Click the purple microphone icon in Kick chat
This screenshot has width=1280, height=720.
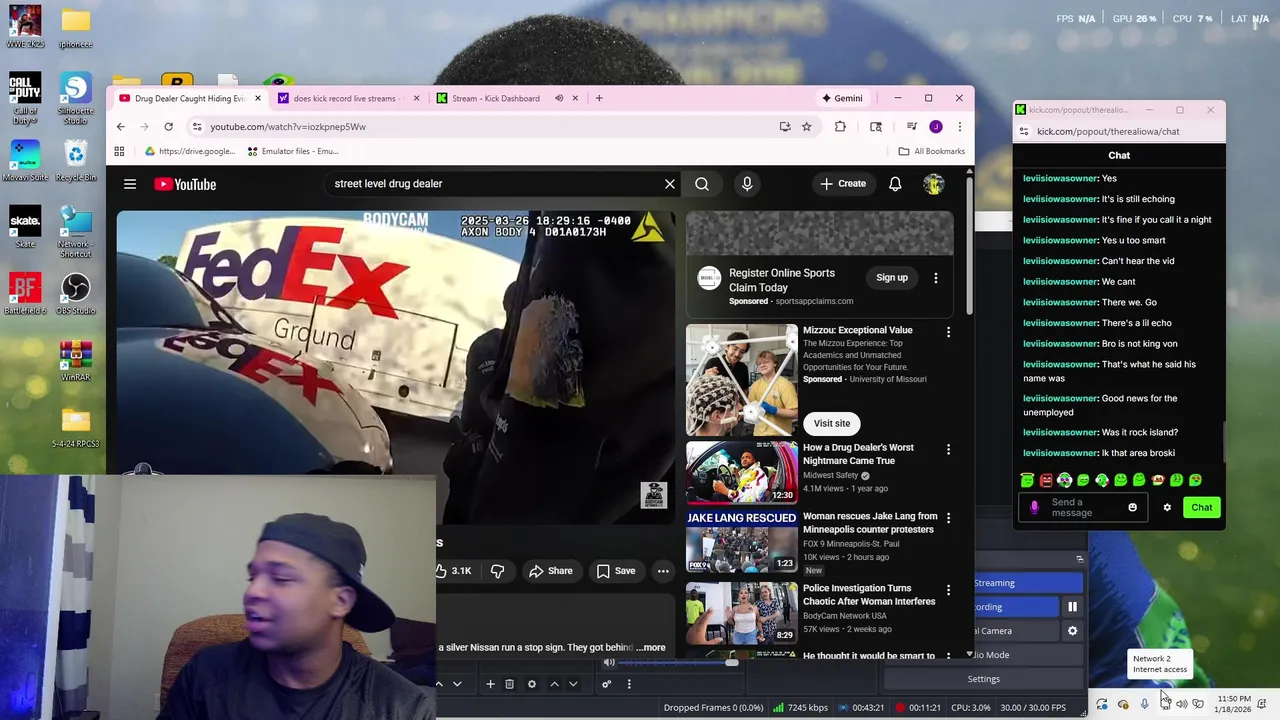(x=1034, y=508)
